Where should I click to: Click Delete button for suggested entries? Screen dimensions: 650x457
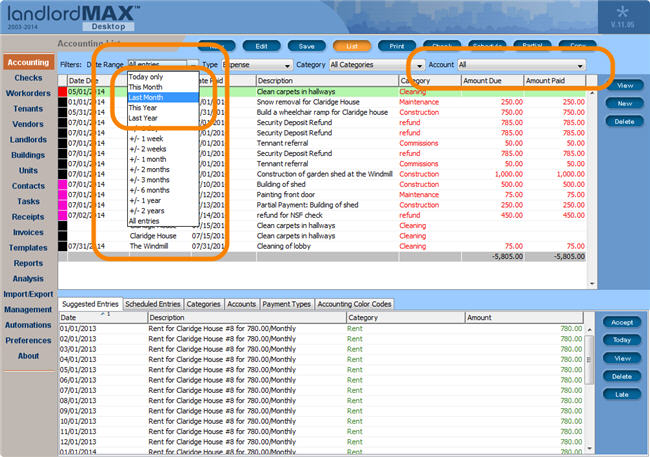click(622, 377)
